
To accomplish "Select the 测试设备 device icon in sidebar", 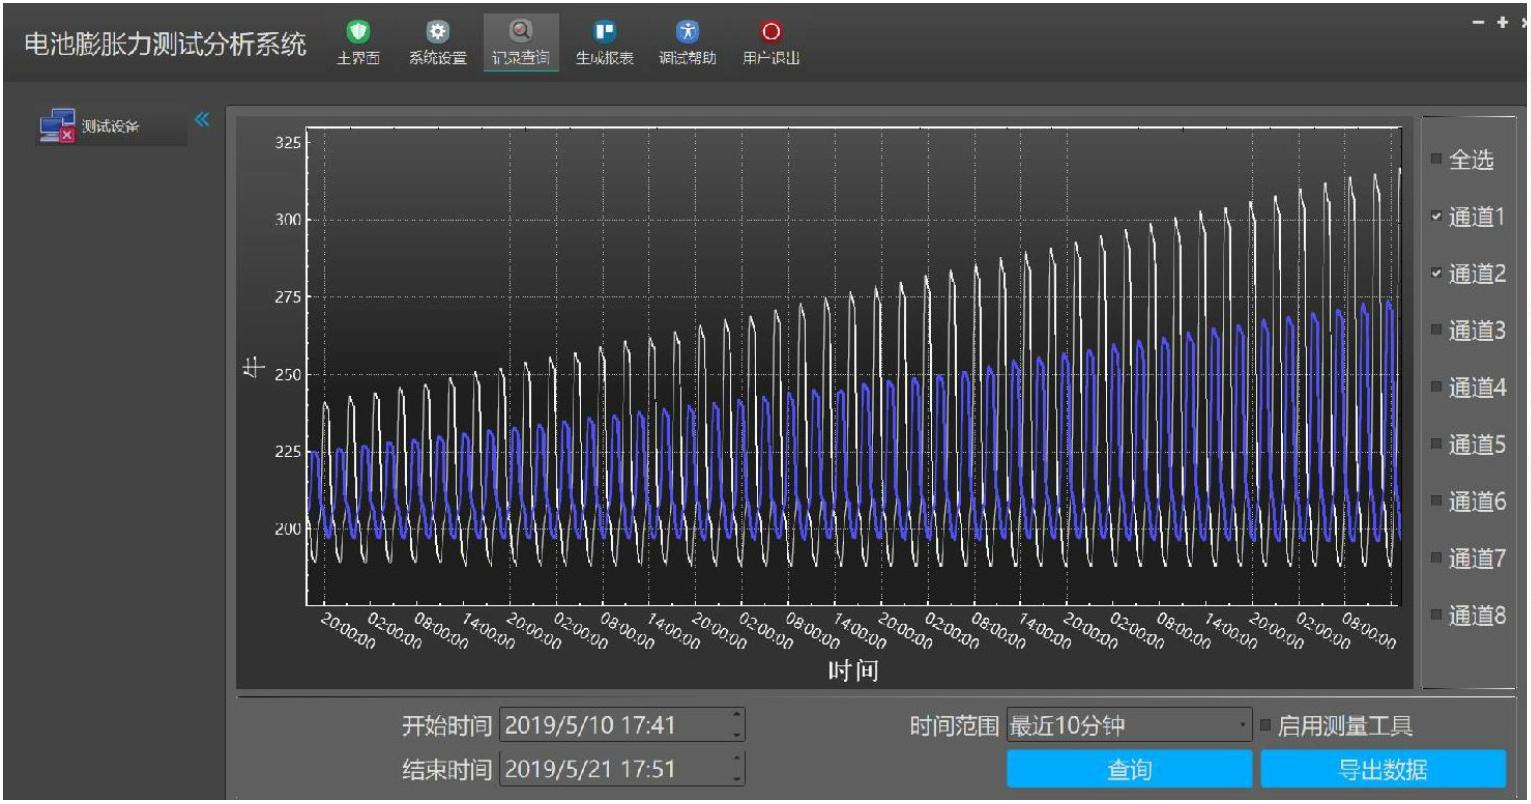I will (57, 127).
